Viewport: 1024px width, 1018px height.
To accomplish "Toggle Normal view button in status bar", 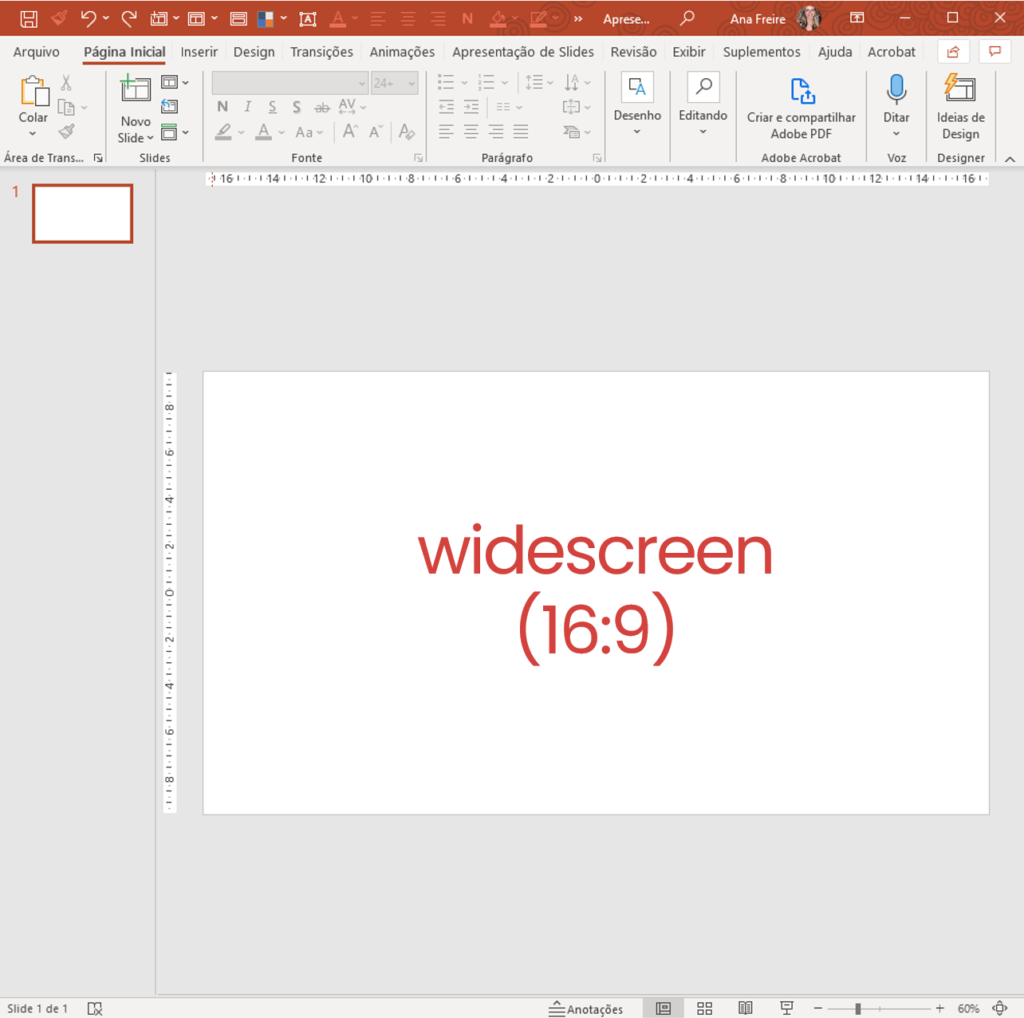I will (x=662, y=1008).
